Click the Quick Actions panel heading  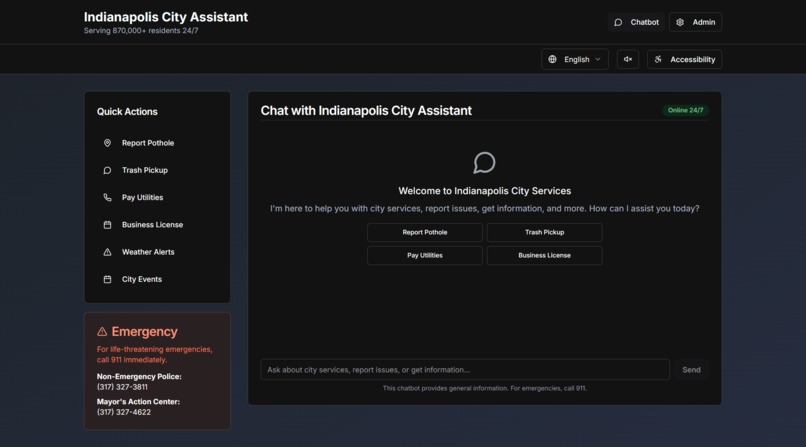(127, 111)
